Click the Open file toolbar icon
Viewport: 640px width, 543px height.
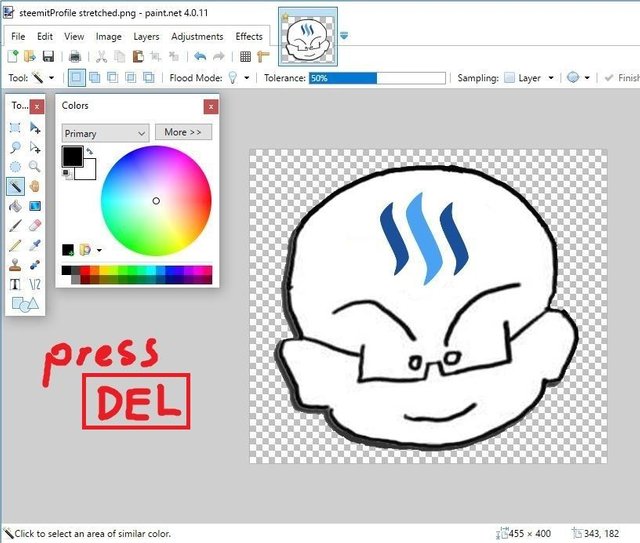[x=30, y=56]
